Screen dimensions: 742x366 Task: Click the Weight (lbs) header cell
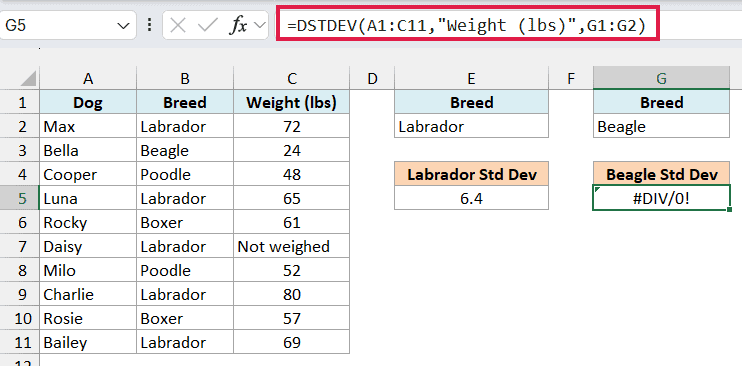pyautogui.click(x=292, y=102)
